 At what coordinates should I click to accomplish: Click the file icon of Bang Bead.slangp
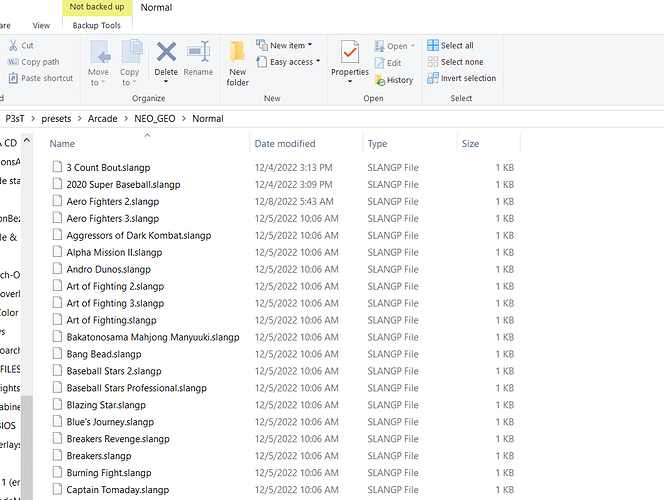click(57, 353)
